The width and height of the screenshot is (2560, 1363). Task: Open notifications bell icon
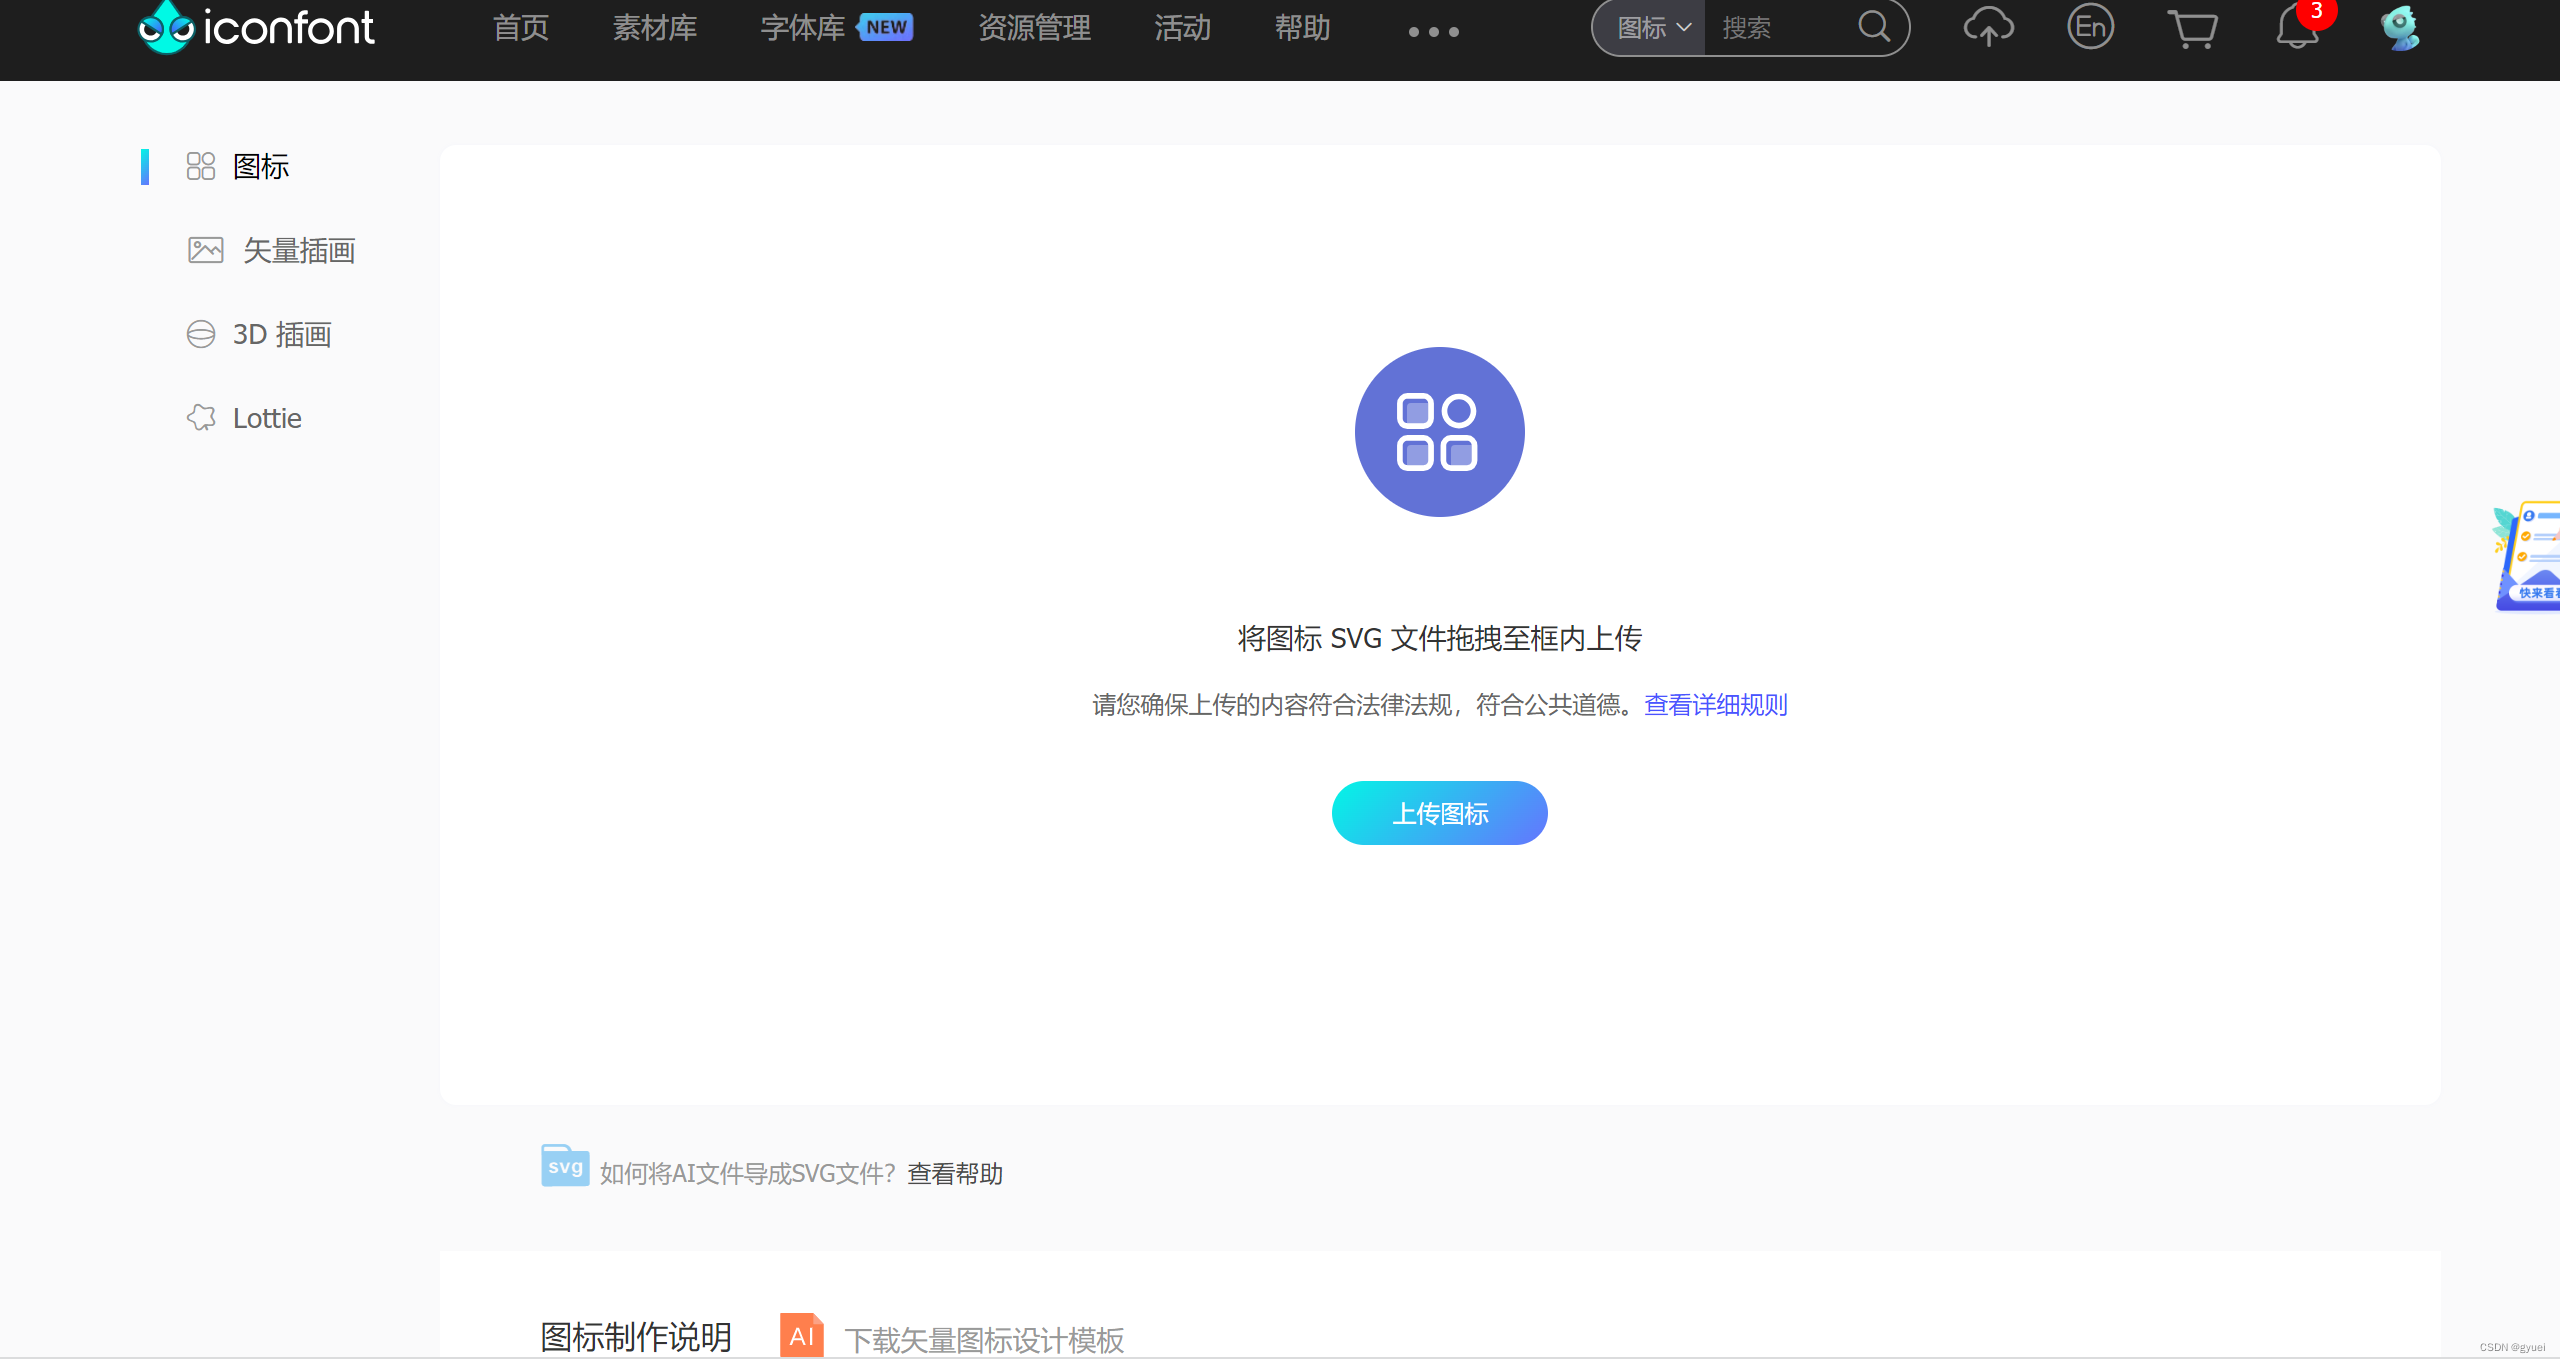click(x=2296, y=28)
